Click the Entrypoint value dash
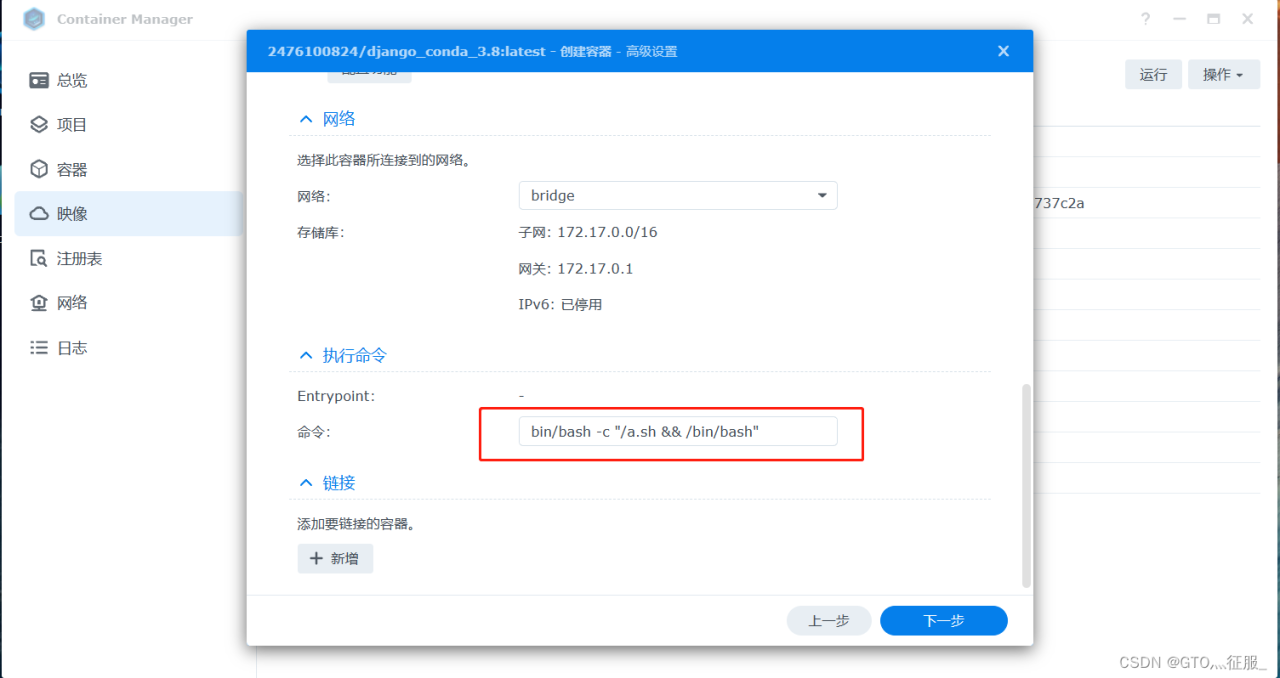1280x678 pixels. pos(521,396)
